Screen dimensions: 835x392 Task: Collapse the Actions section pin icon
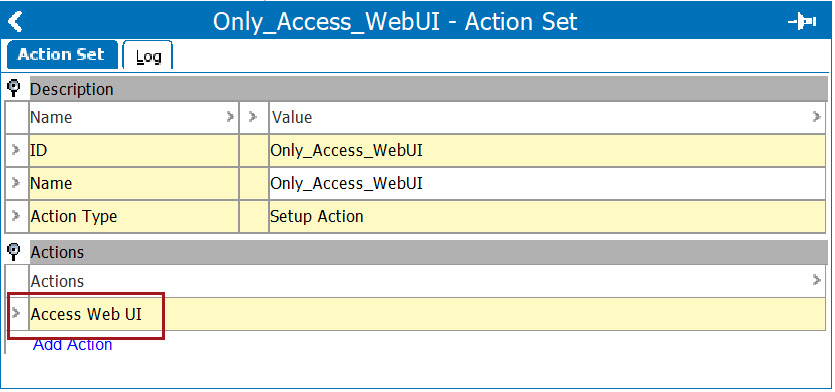tap(15, 251)
